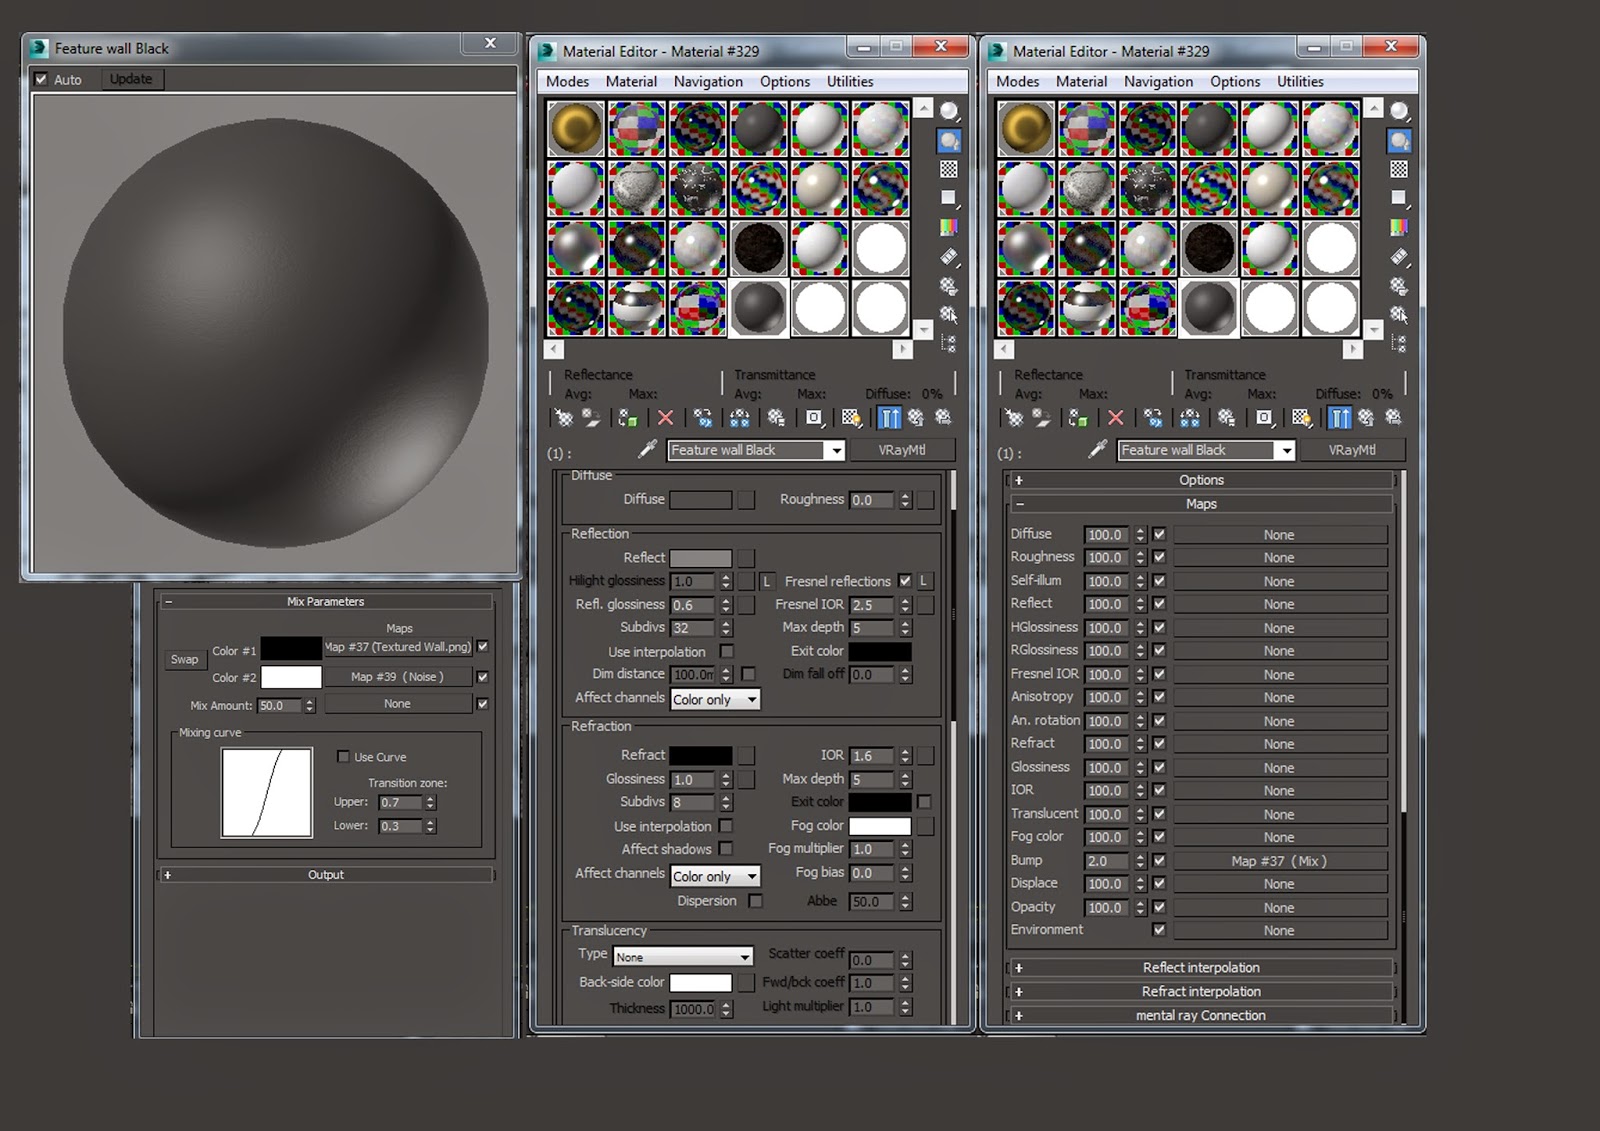Image resolution: width=1600 pixels, height=1131 pixels.
Task: Toggle the Auto checkbox in Feature wall Black
Action: click(41, 79)
